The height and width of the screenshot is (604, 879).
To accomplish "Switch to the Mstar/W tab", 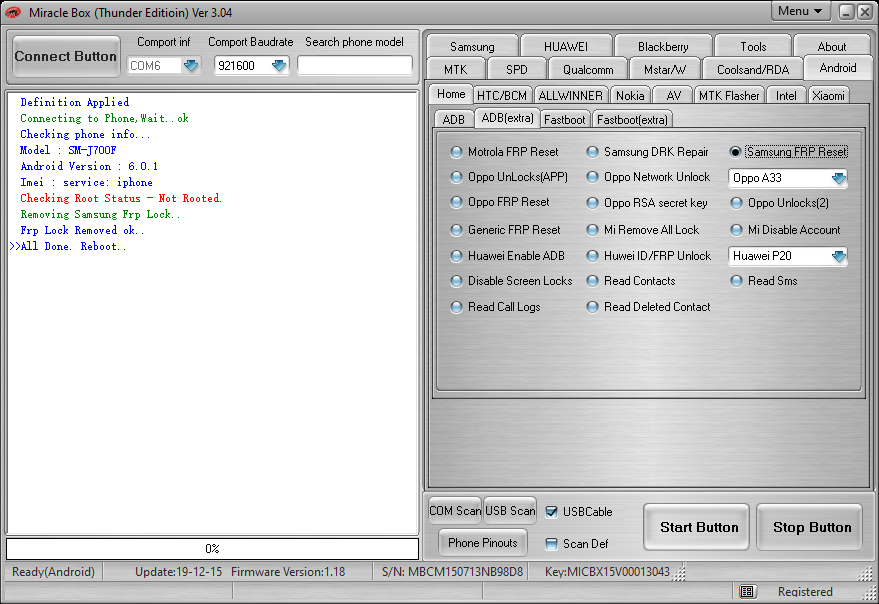I will pyautogui.click(x=664, y=70).
